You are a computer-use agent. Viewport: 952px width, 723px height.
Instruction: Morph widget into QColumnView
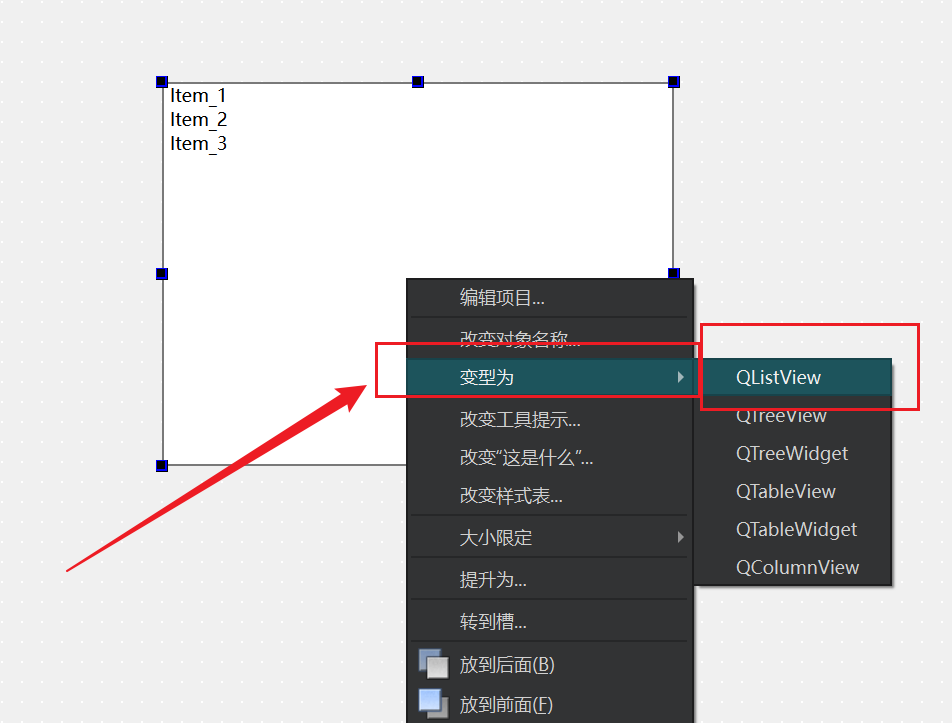click(x=797, y=567)
